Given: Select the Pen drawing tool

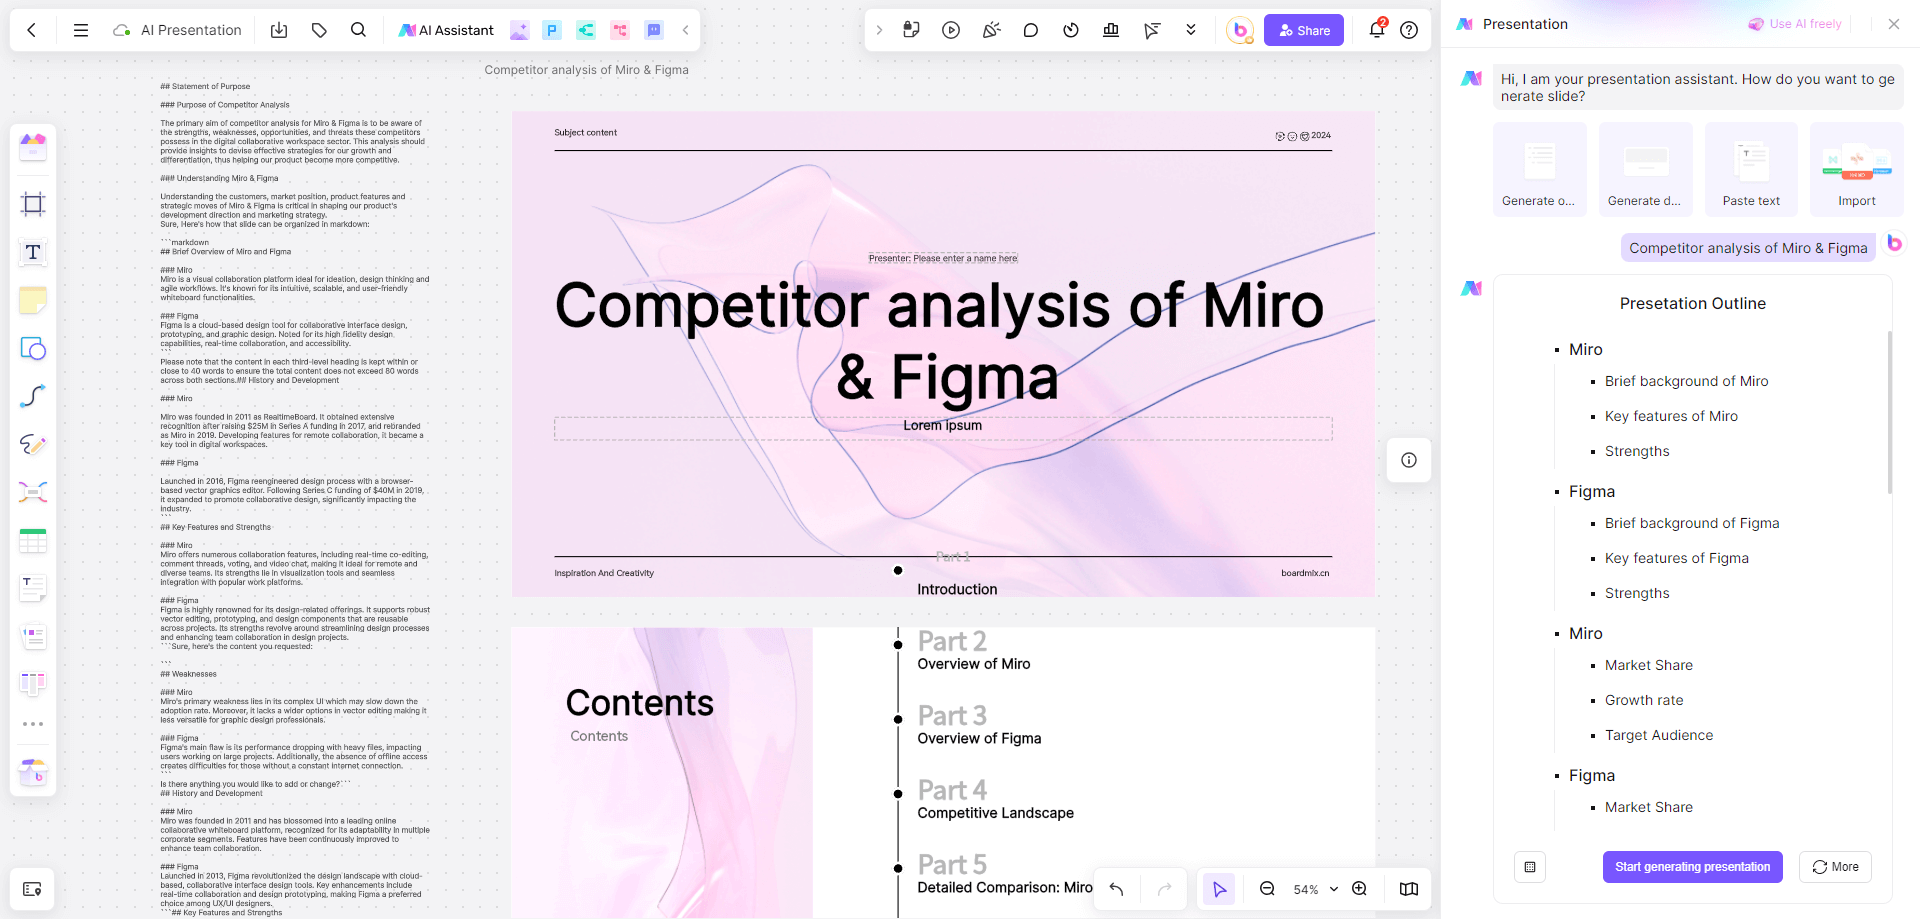Looking at the screenshot, I should tap(33, 444).
